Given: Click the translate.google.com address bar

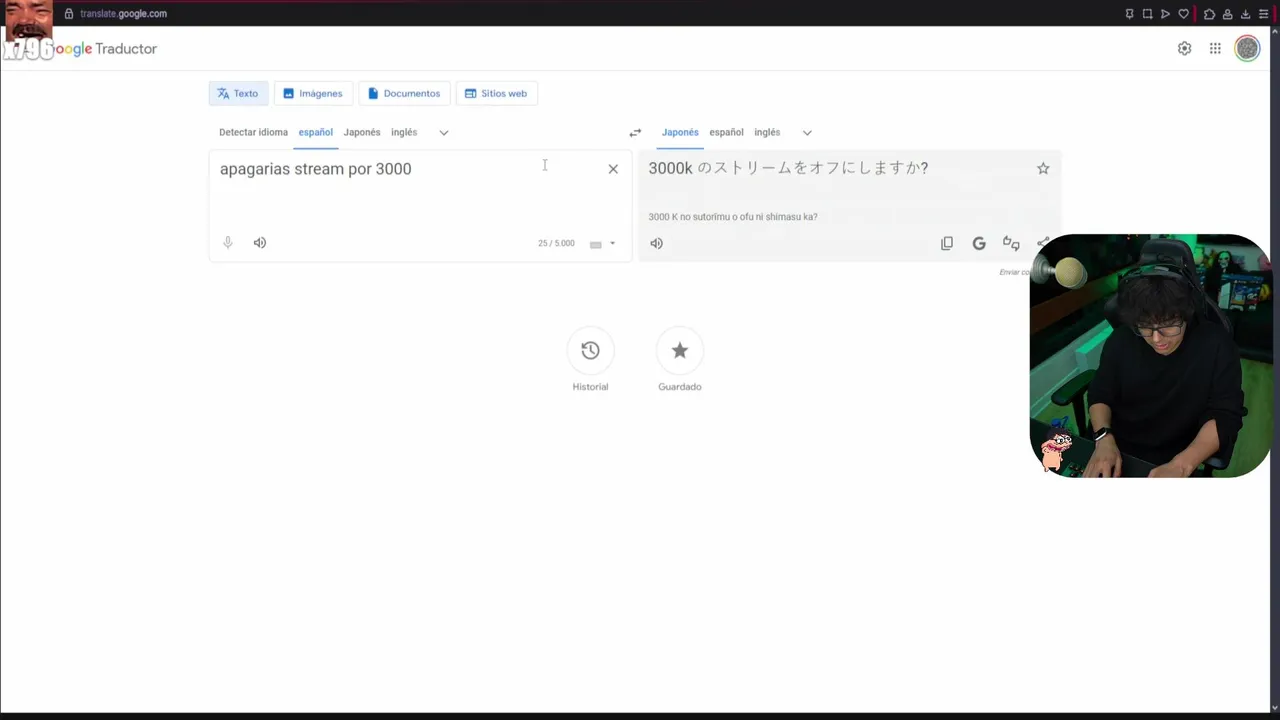Looking at the screenshot, I should (x=122, y=13).
